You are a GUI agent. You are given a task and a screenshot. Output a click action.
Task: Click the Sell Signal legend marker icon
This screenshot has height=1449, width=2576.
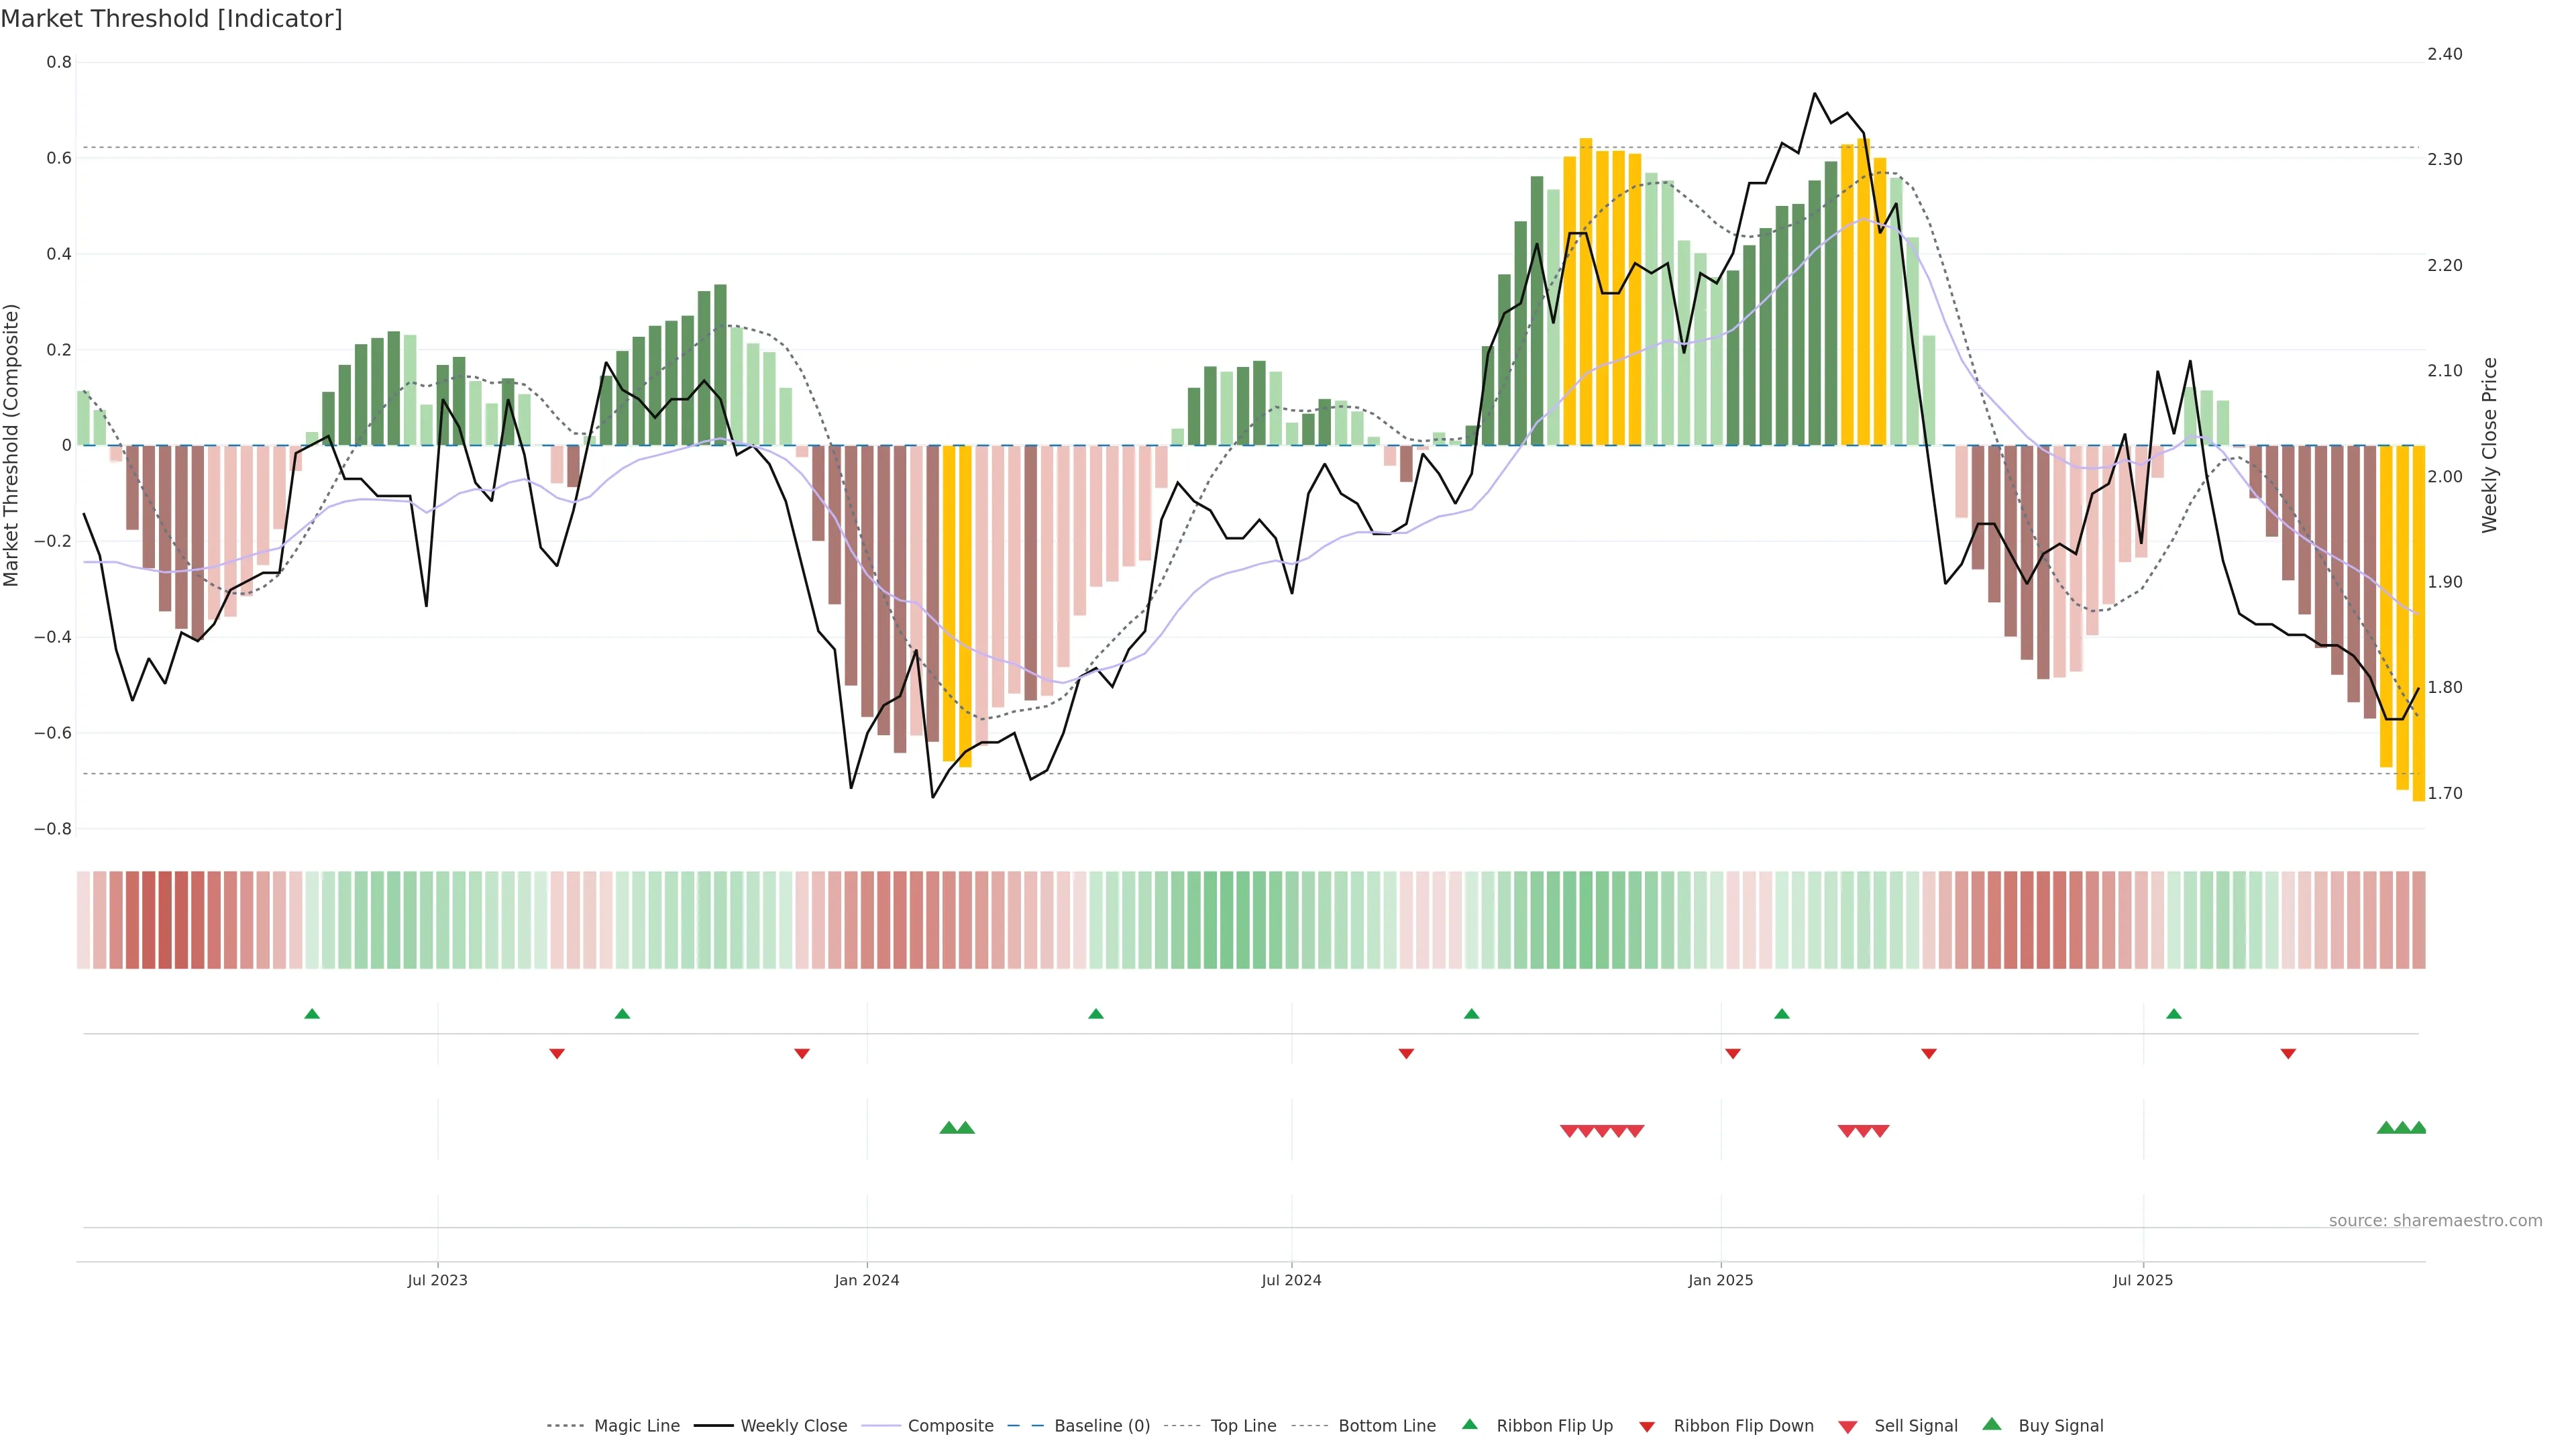pos(1848,1426)
